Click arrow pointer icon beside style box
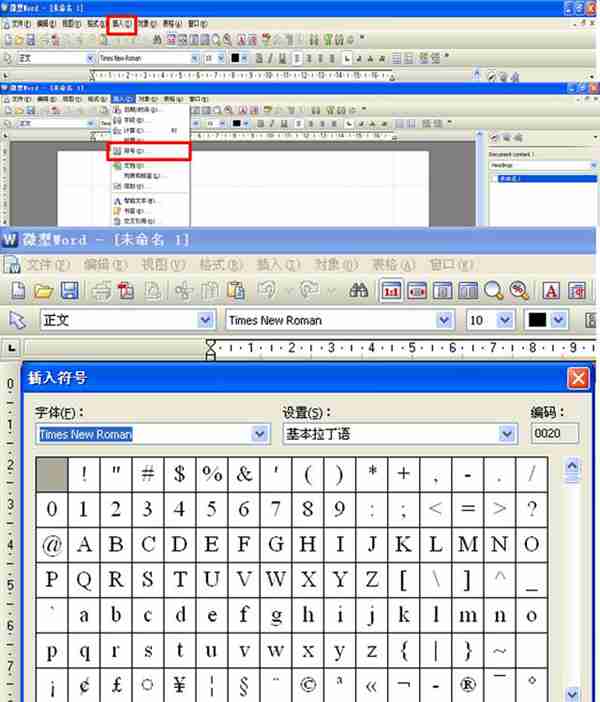600x702 pixels. click(17, 321)
